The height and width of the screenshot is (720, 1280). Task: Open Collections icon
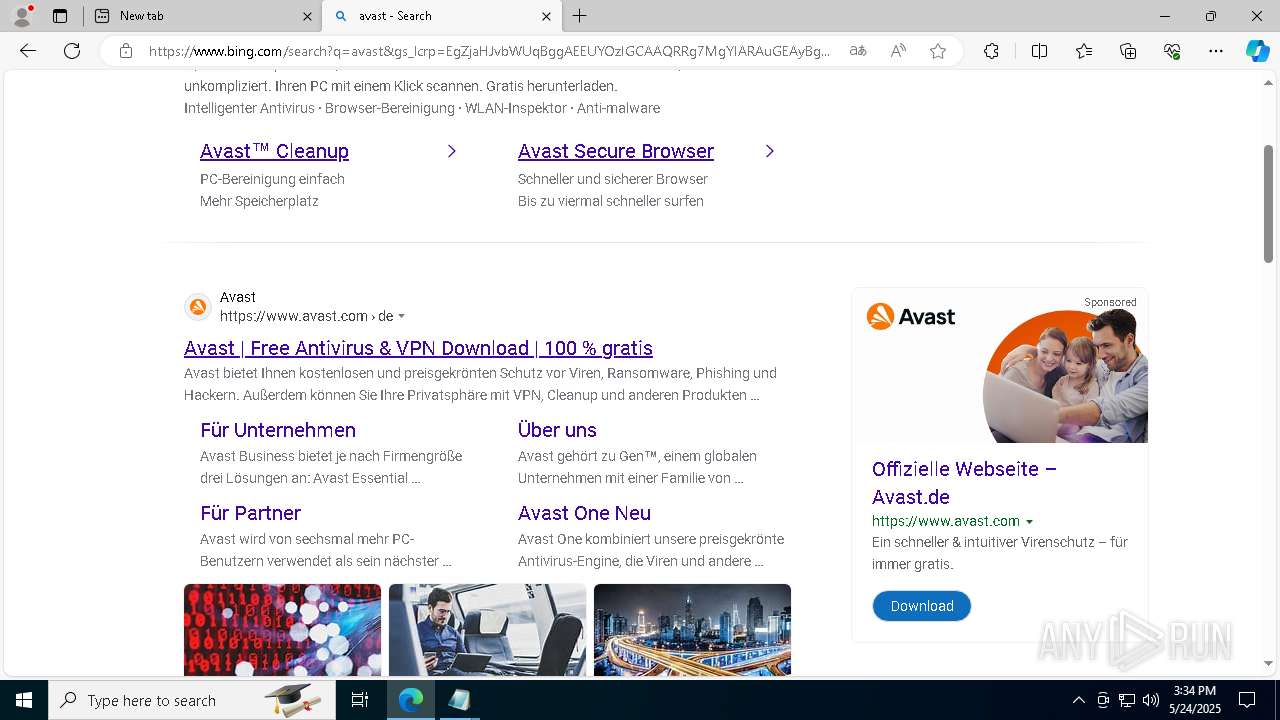click(x=1128, y=51)
